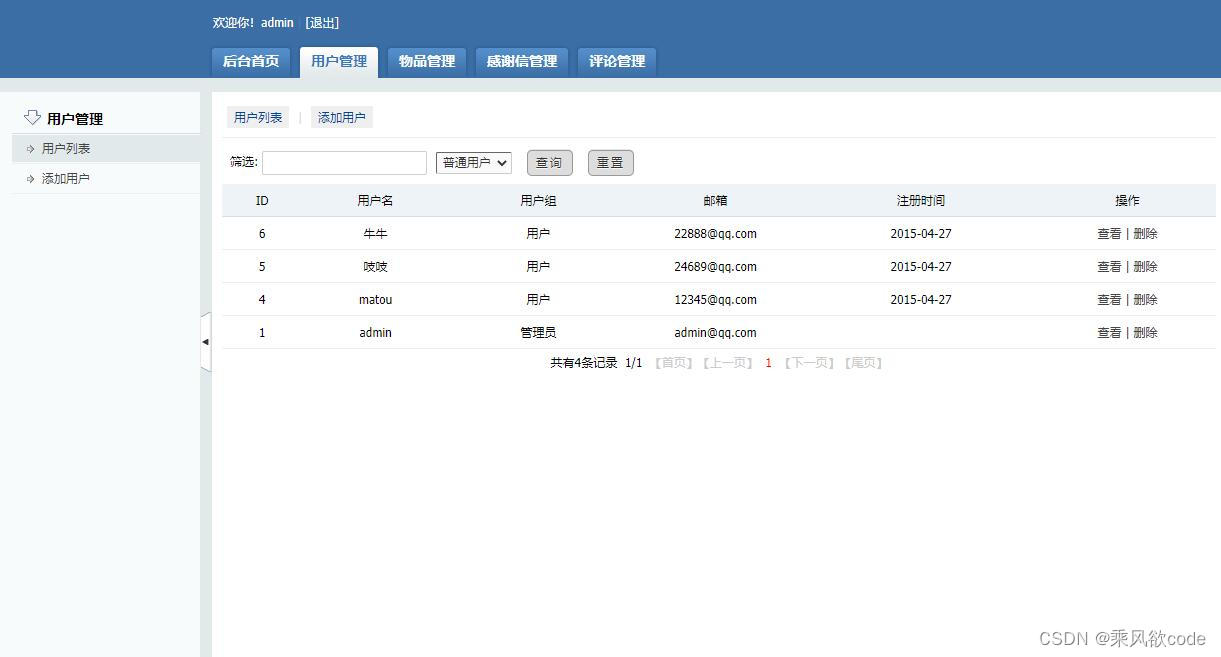Click the arrow icon beside sidebar 添加用户
1221x657 pixels.
[31, 179]
